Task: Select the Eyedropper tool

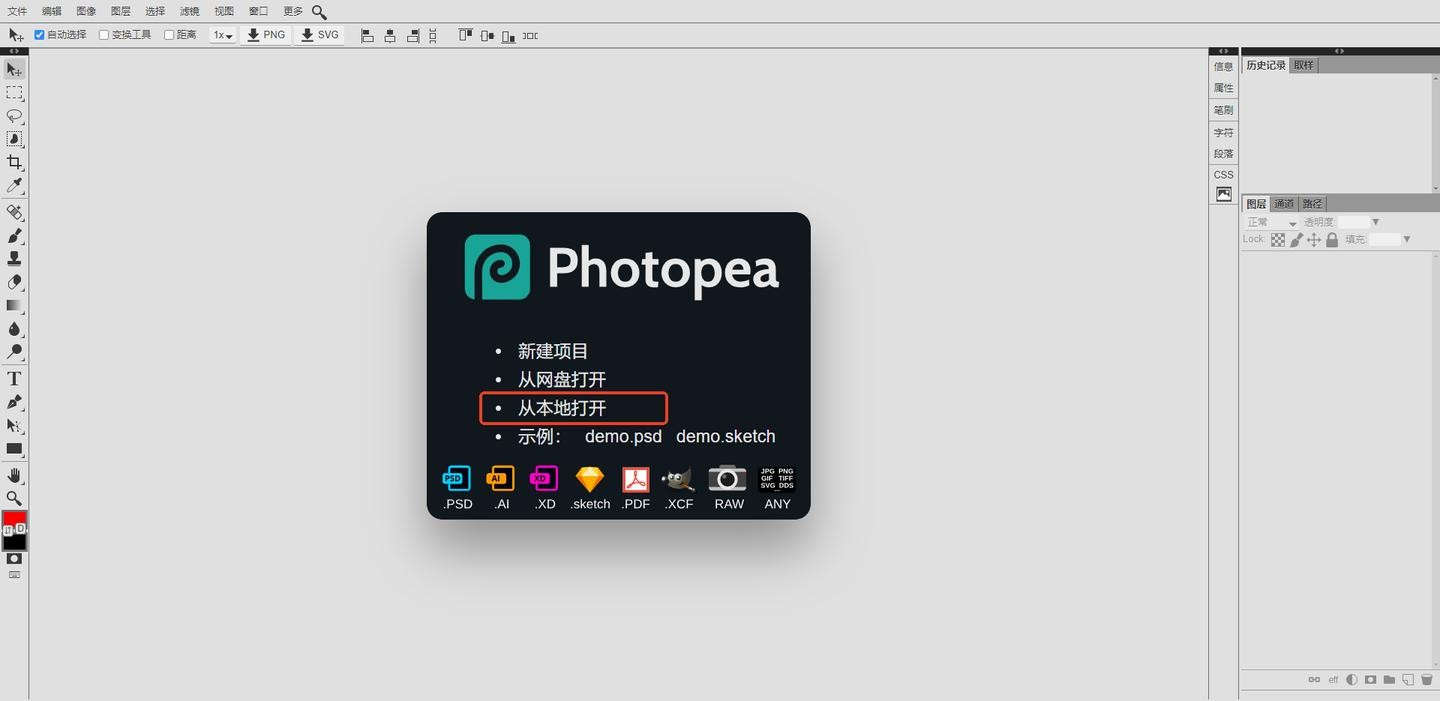Action: tap(14, 186)
